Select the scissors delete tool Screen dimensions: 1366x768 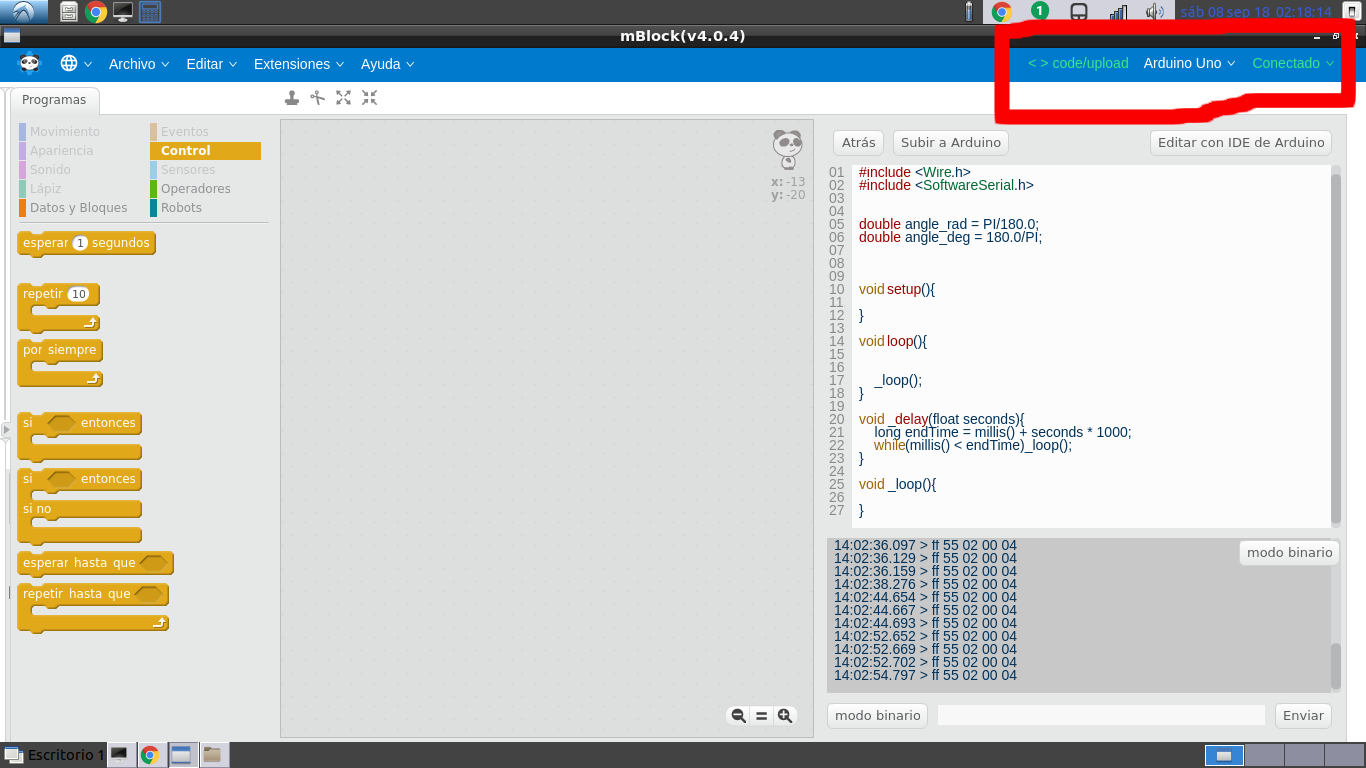[318, 97]
